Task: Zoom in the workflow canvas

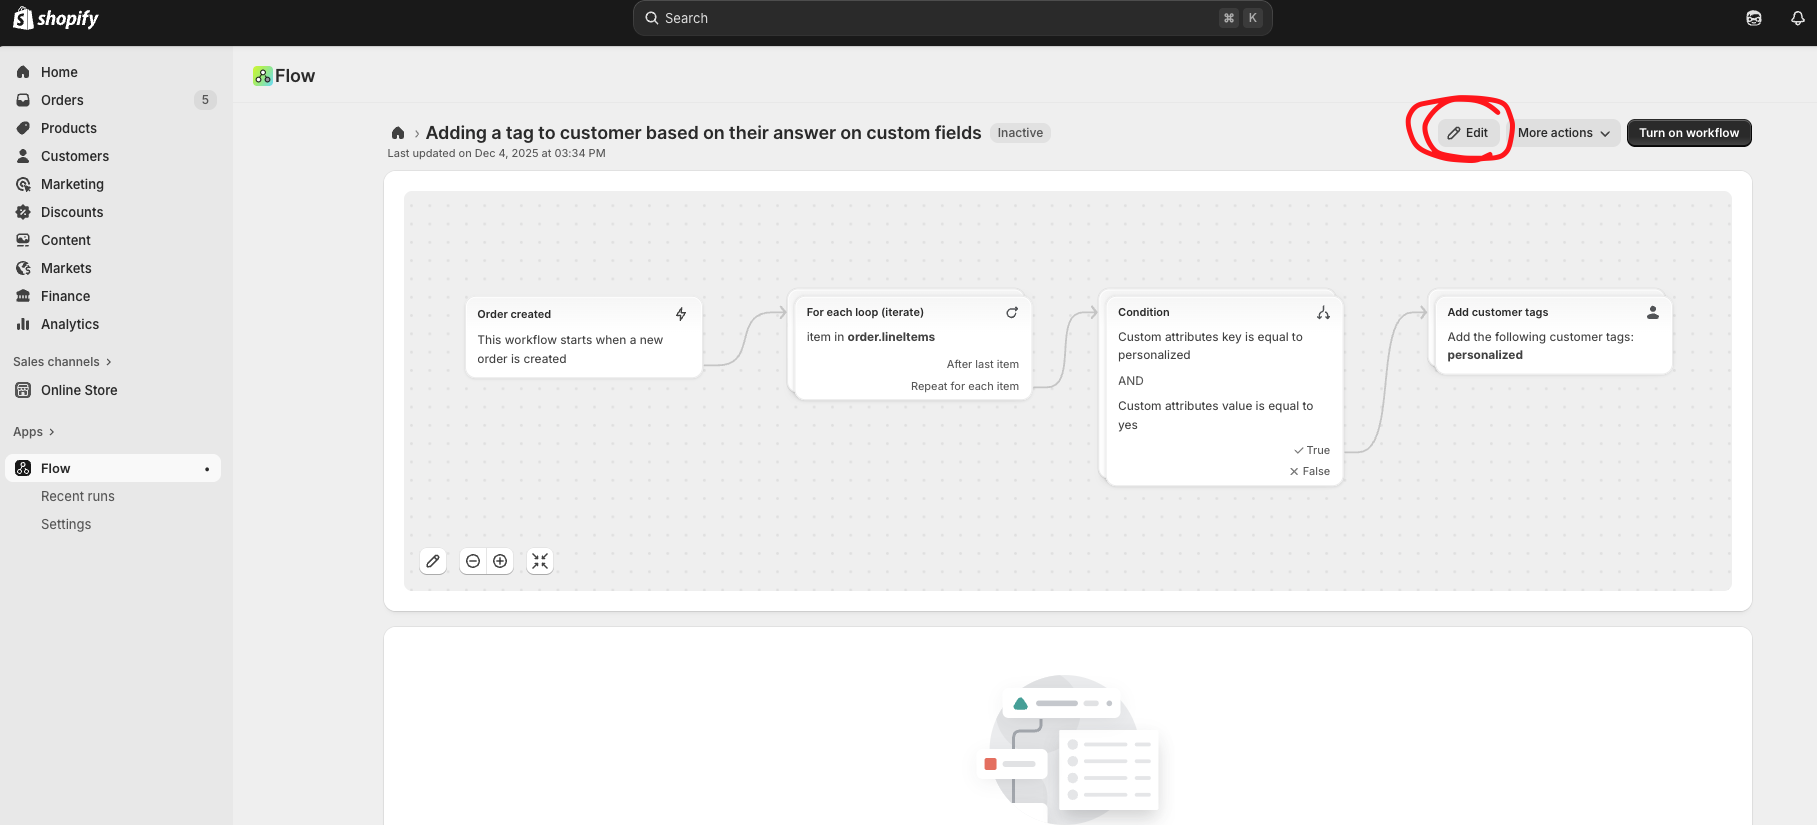Action: [x=500, y=561]
